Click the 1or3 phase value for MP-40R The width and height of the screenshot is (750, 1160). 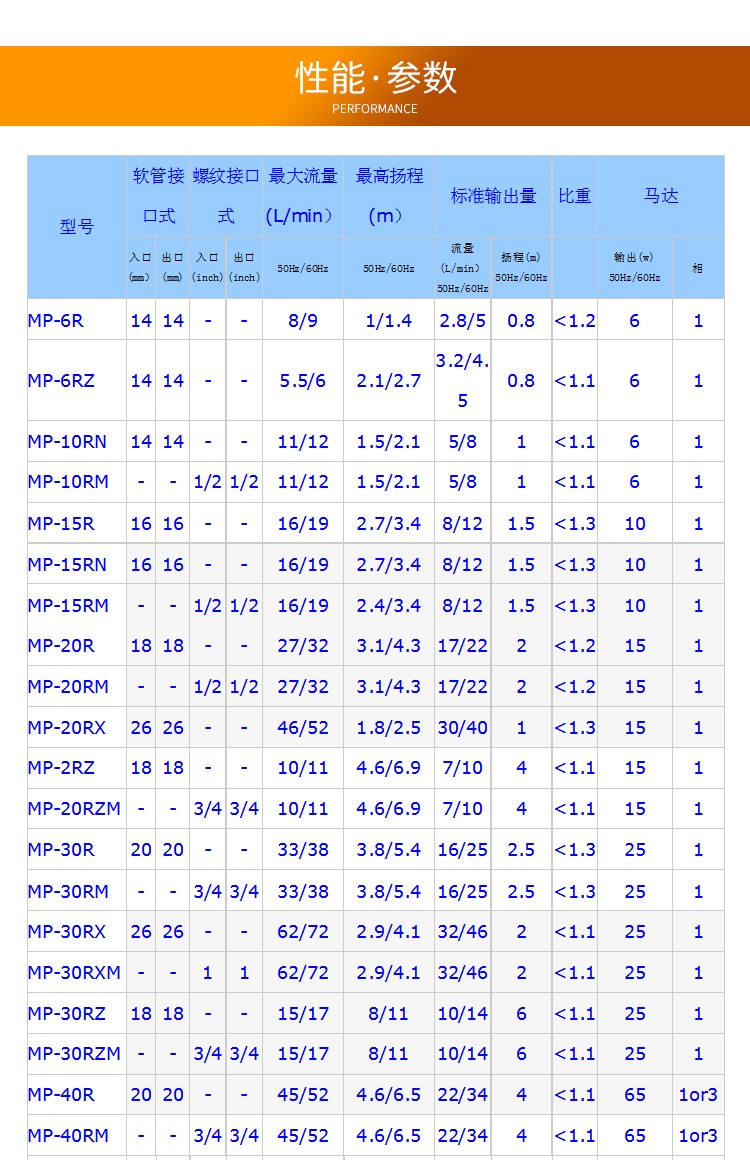tap(698, 1095)
